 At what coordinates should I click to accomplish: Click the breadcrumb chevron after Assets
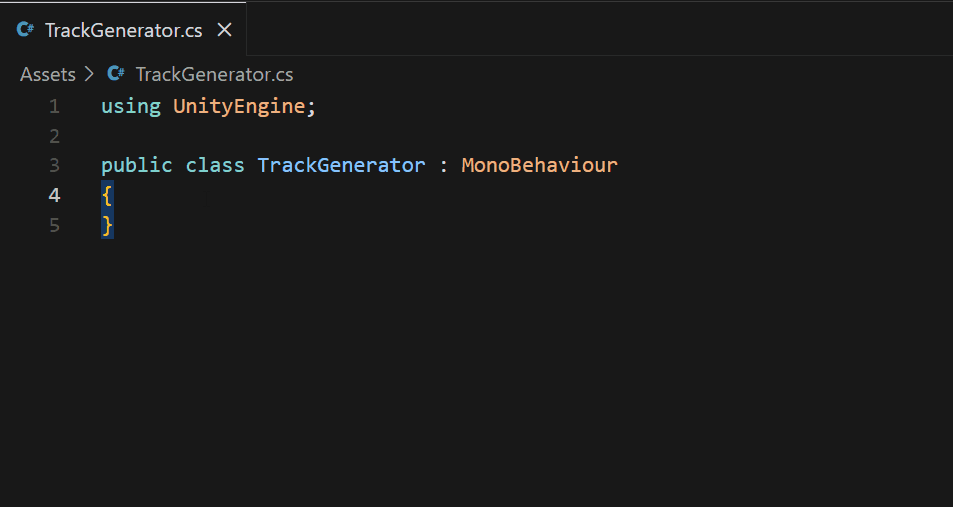pos(89,74)
